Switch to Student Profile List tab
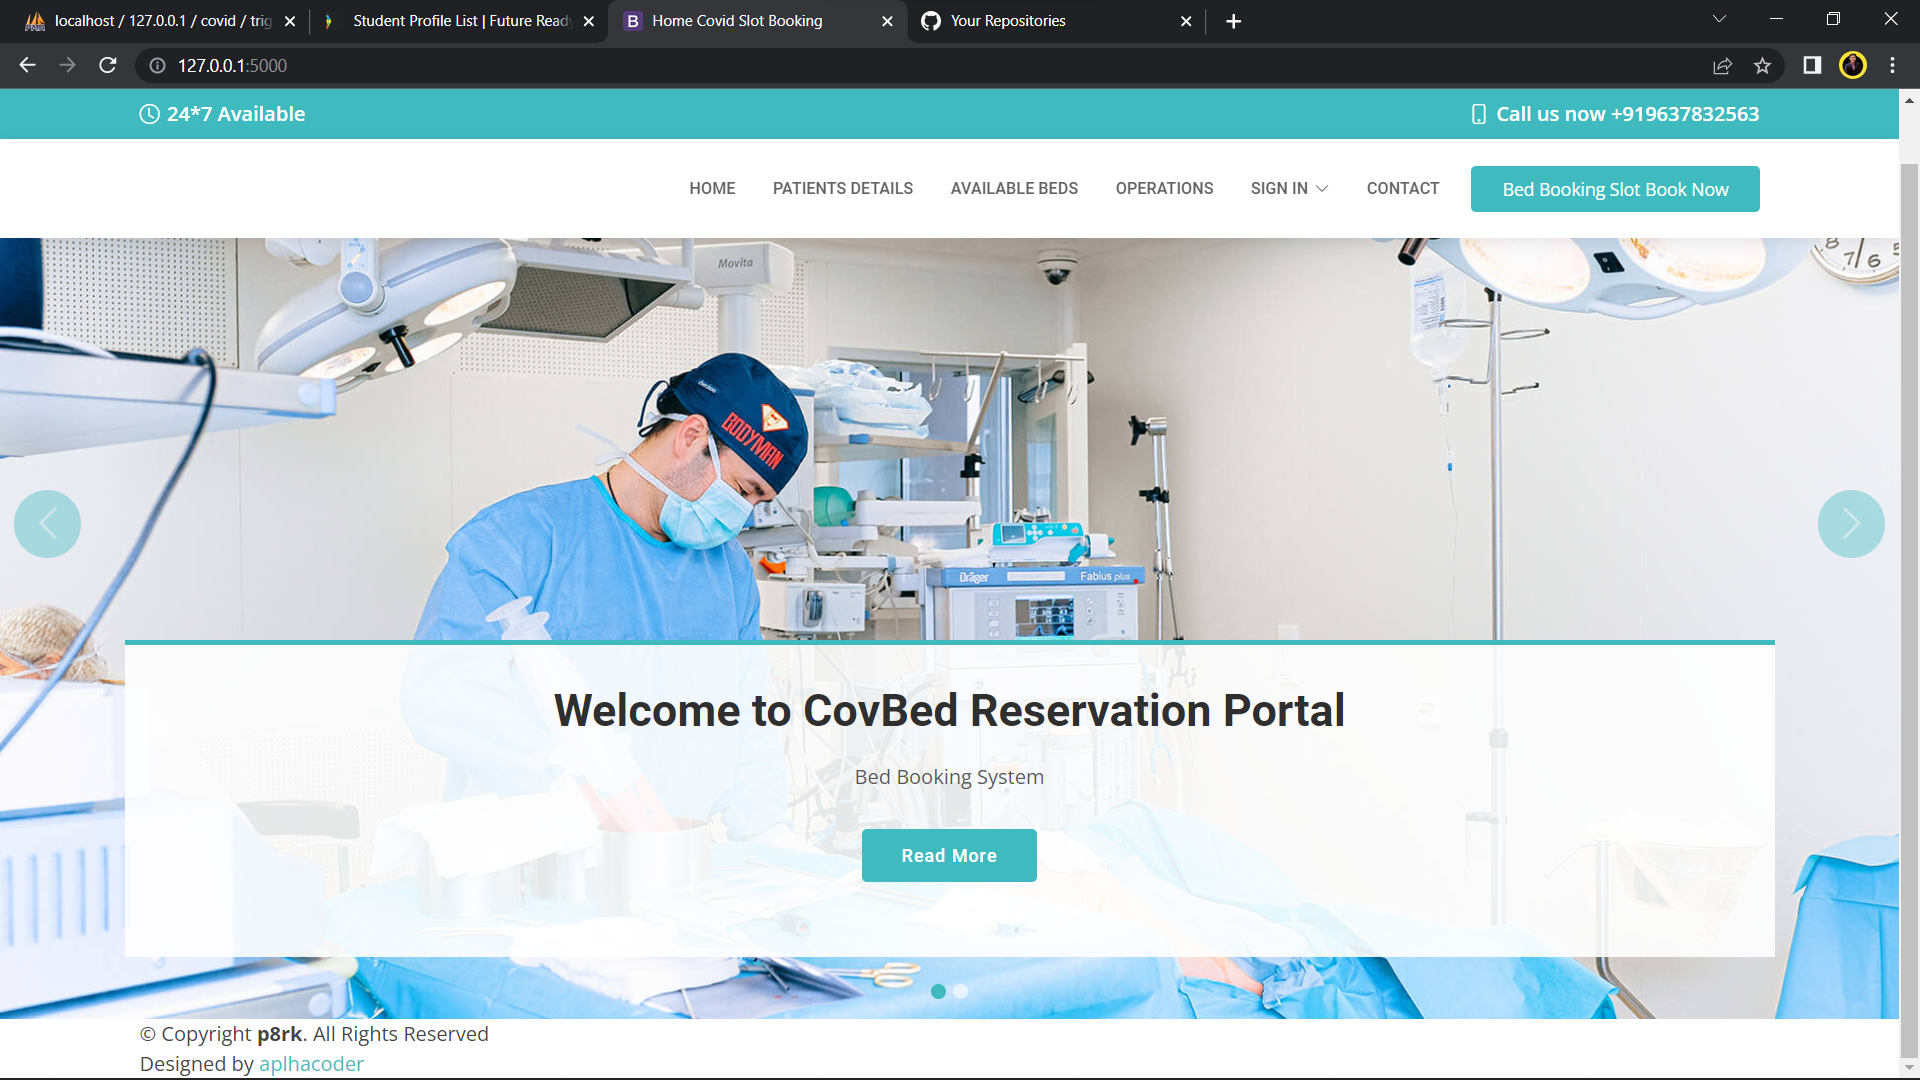The image size is (1920, 1080). 460,21
